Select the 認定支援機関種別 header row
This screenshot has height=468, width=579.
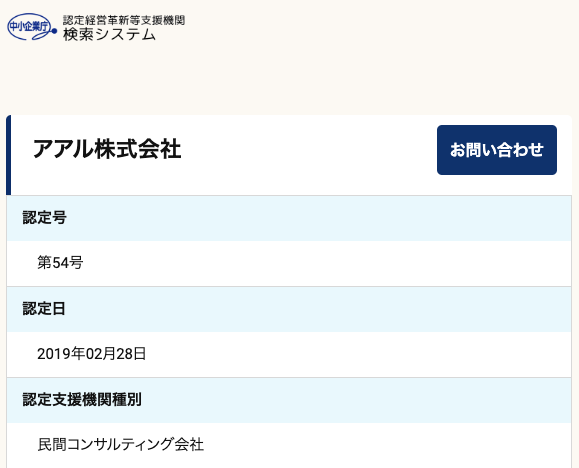coord(289,400)
